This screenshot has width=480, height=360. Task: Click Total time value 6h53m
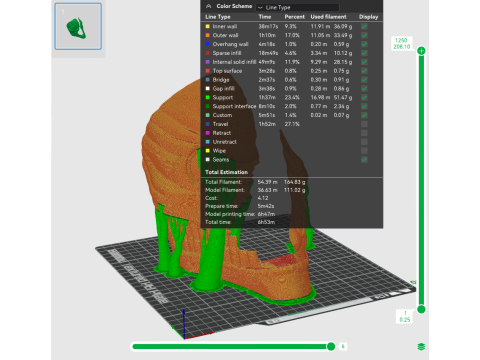(x=266, y=222)
